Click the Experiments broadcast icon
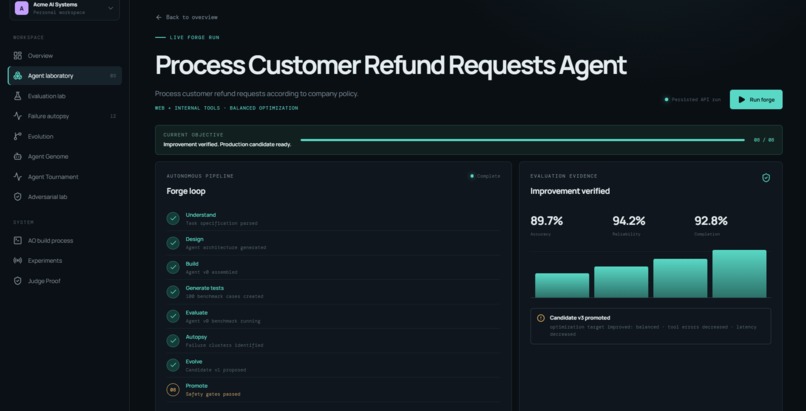Viewport: 806px width, 411px height. point(17,260)
